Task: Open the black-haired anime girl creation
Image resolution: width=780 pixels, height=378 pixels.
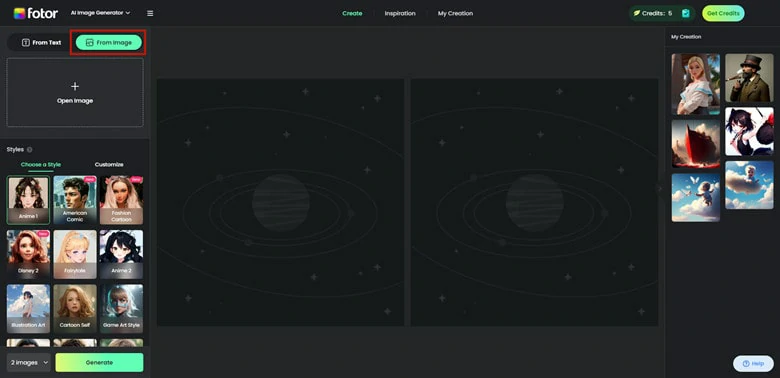Action: [749, 131]
